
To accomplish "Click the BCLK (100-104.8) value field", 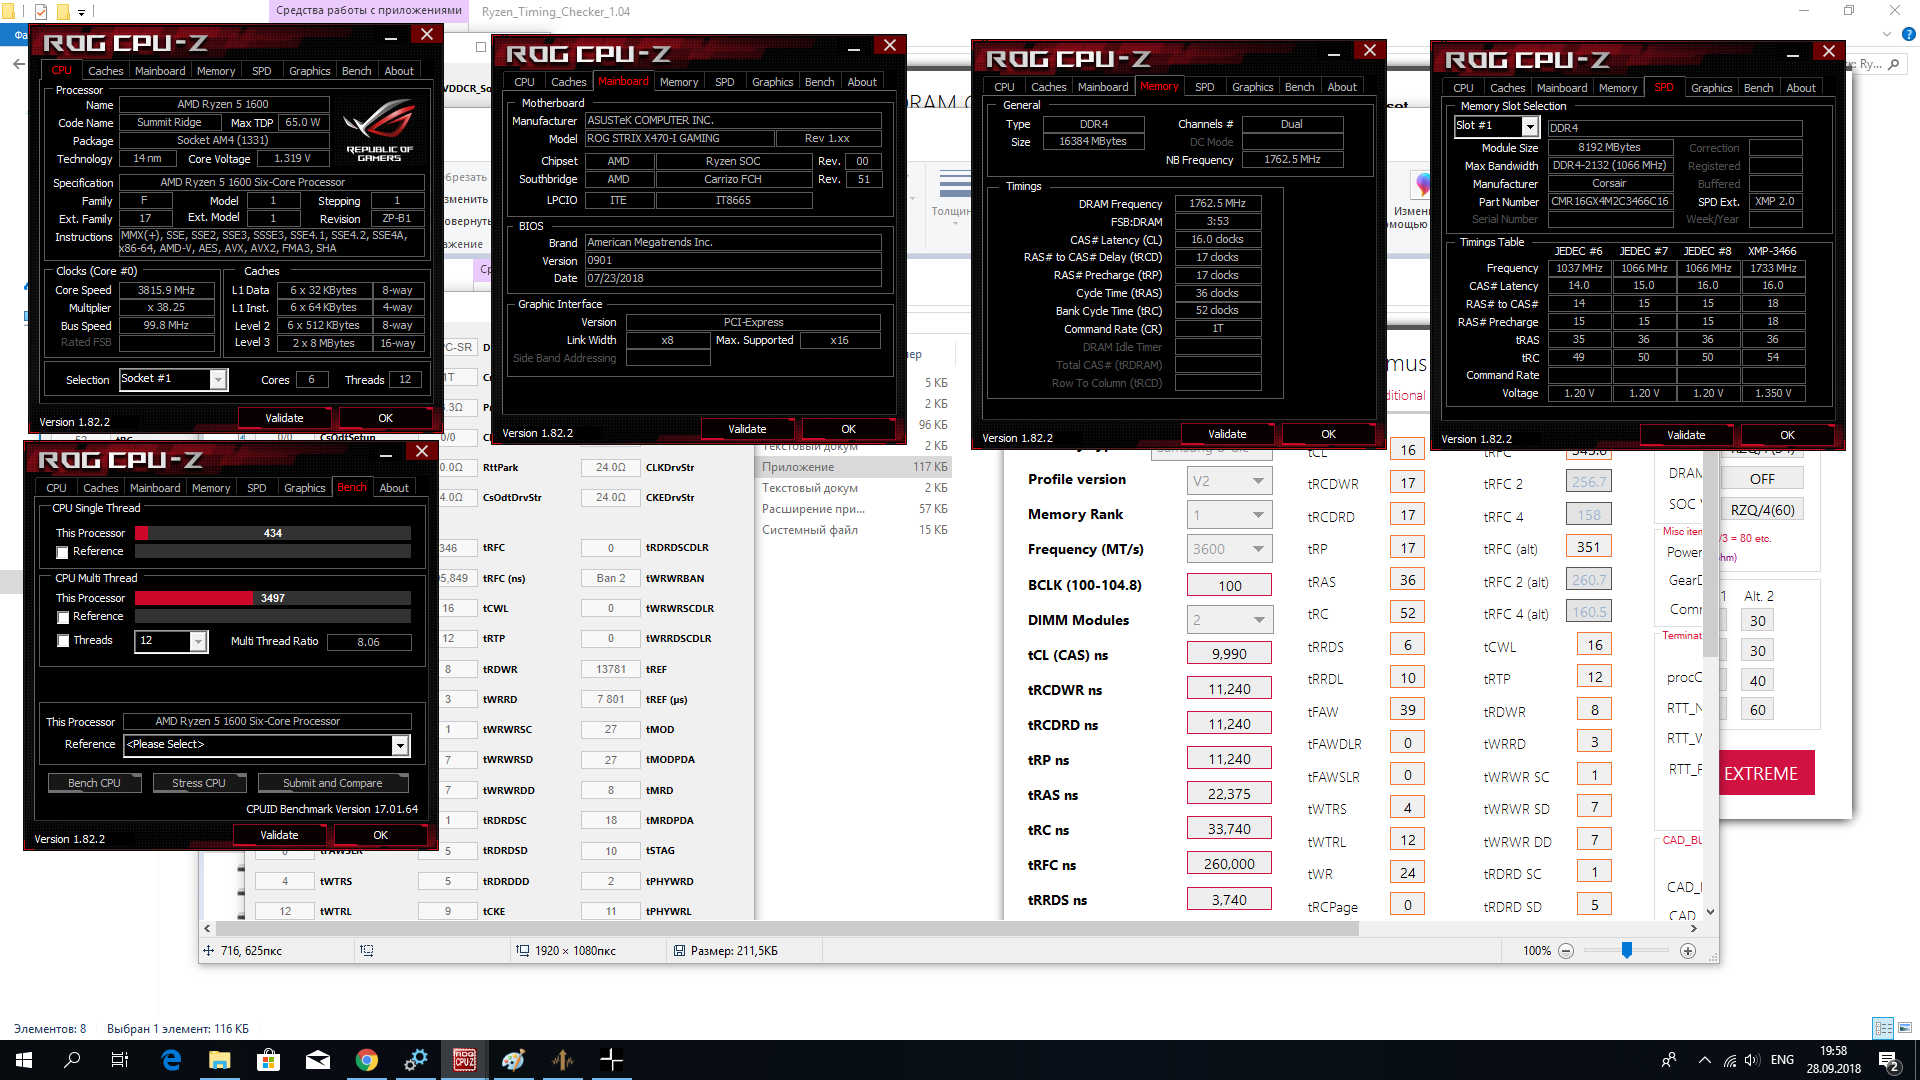I will coord(1229,586).
